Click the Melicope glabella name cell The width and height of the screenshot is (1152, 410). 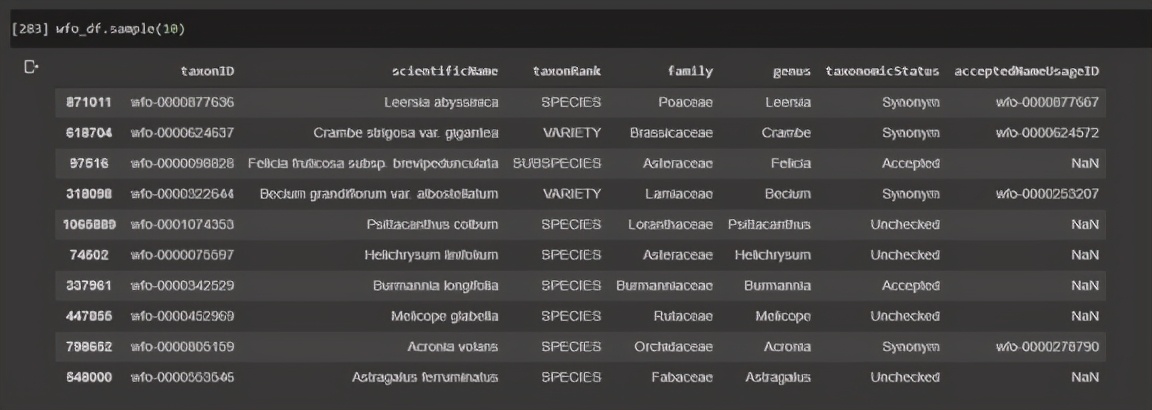(x=444, y=316)
